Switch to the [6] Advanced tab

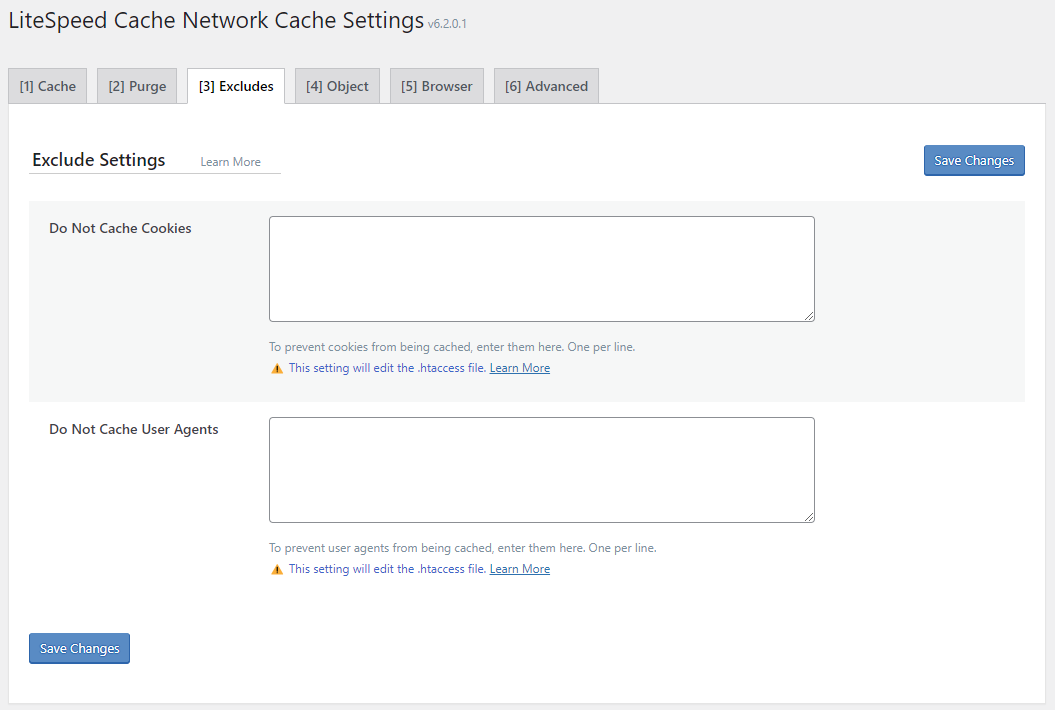[546, 86]
